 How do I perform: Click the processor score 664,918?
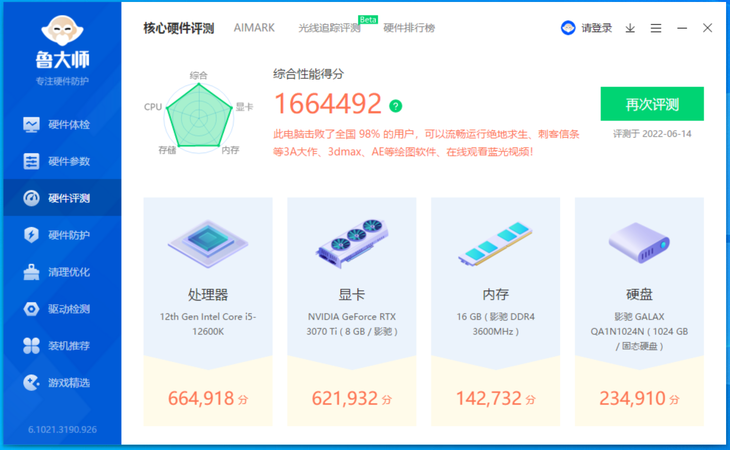201,398
